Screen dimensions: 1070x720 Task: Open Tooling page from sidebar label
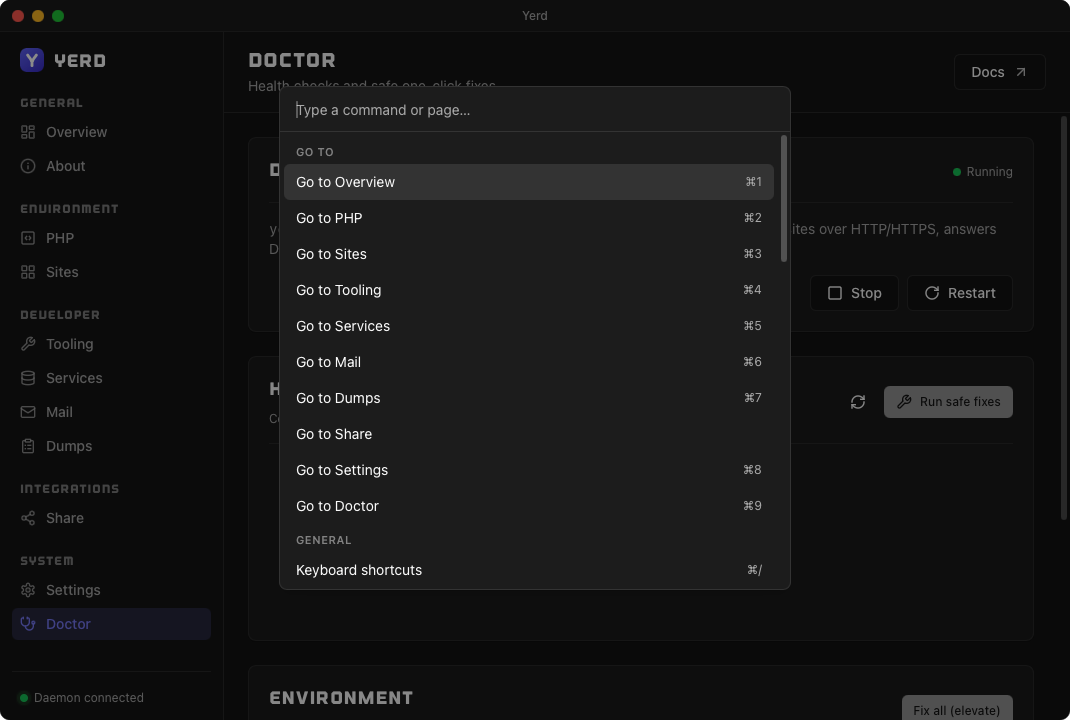point(70,344)
